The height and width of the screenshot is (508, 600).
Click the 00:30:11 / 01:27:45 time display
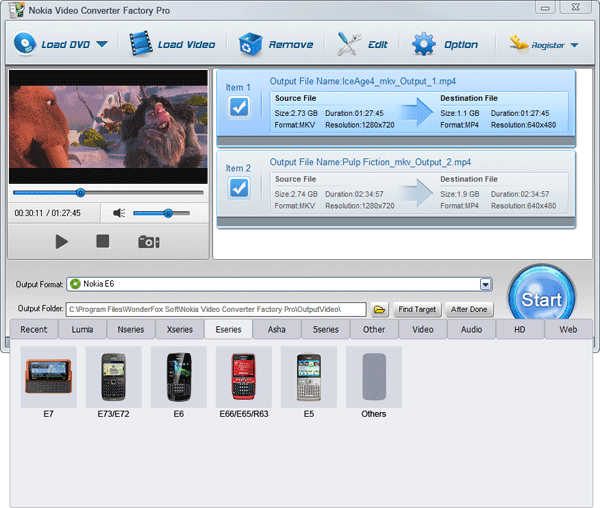[x=47, y=213]
